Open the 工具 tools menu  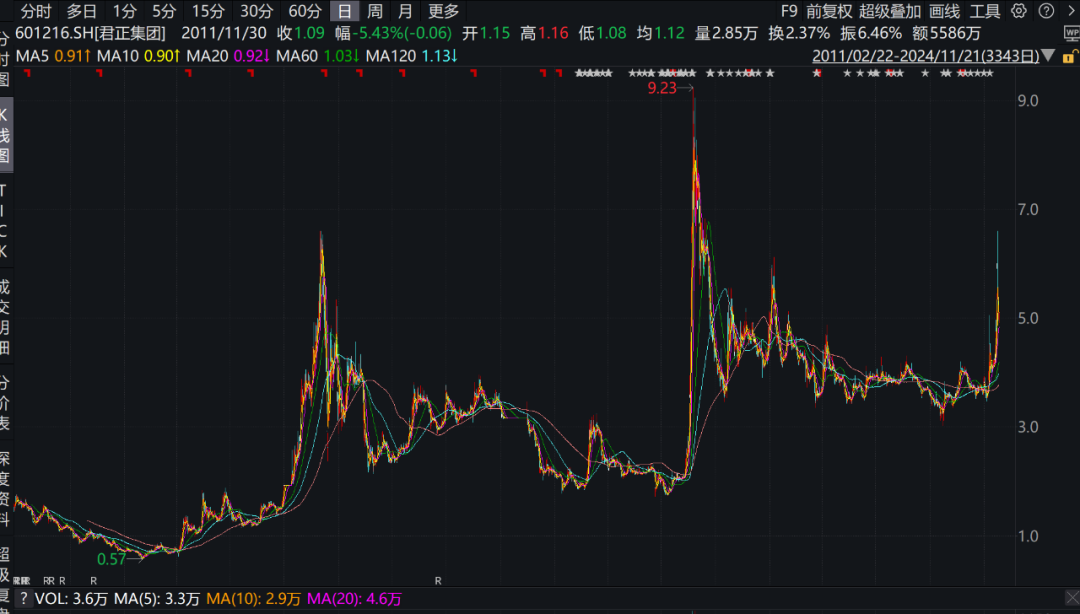(985, 12)
